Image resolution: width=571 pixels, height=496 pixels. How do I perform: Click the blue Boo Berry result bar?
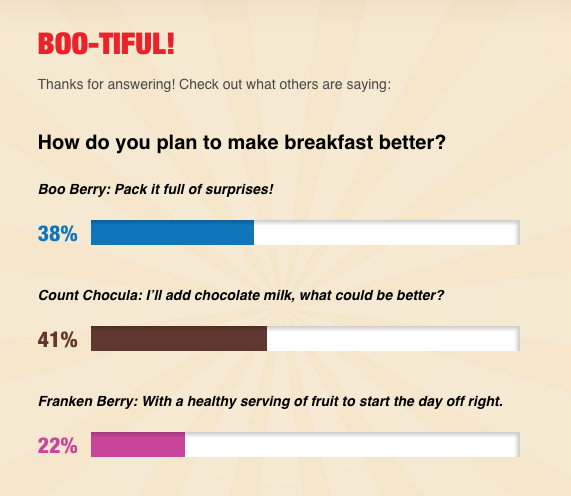[x=172, y=232]
